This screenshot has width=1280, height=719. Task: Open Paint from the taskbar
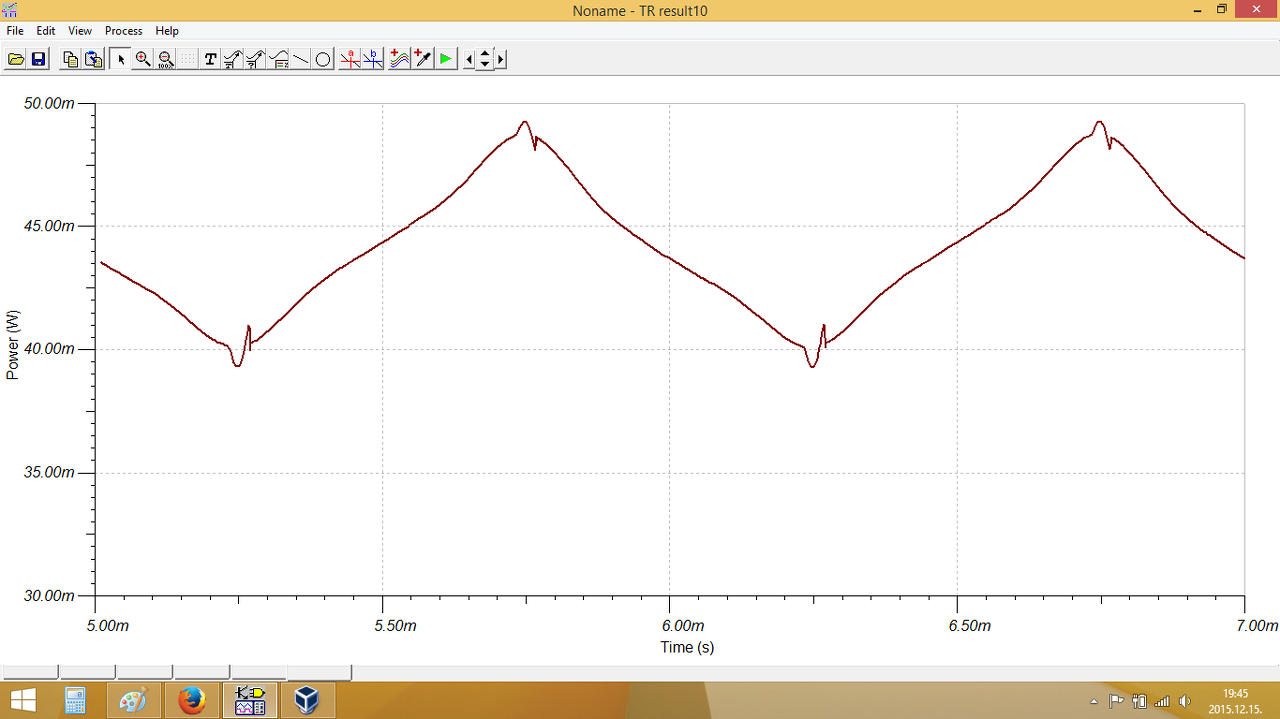tap(133, 700)
